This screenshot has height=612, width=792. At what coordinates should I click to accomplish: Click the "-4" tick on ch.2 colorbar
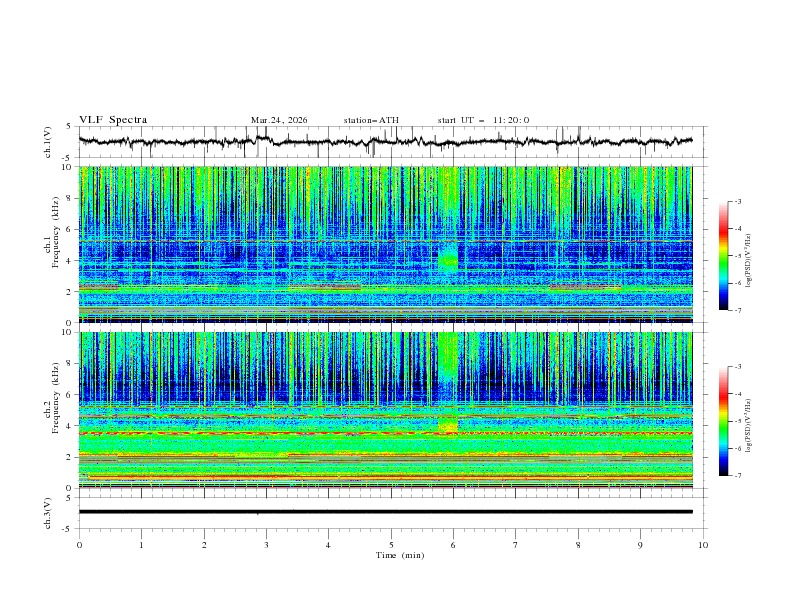point(738,394)
